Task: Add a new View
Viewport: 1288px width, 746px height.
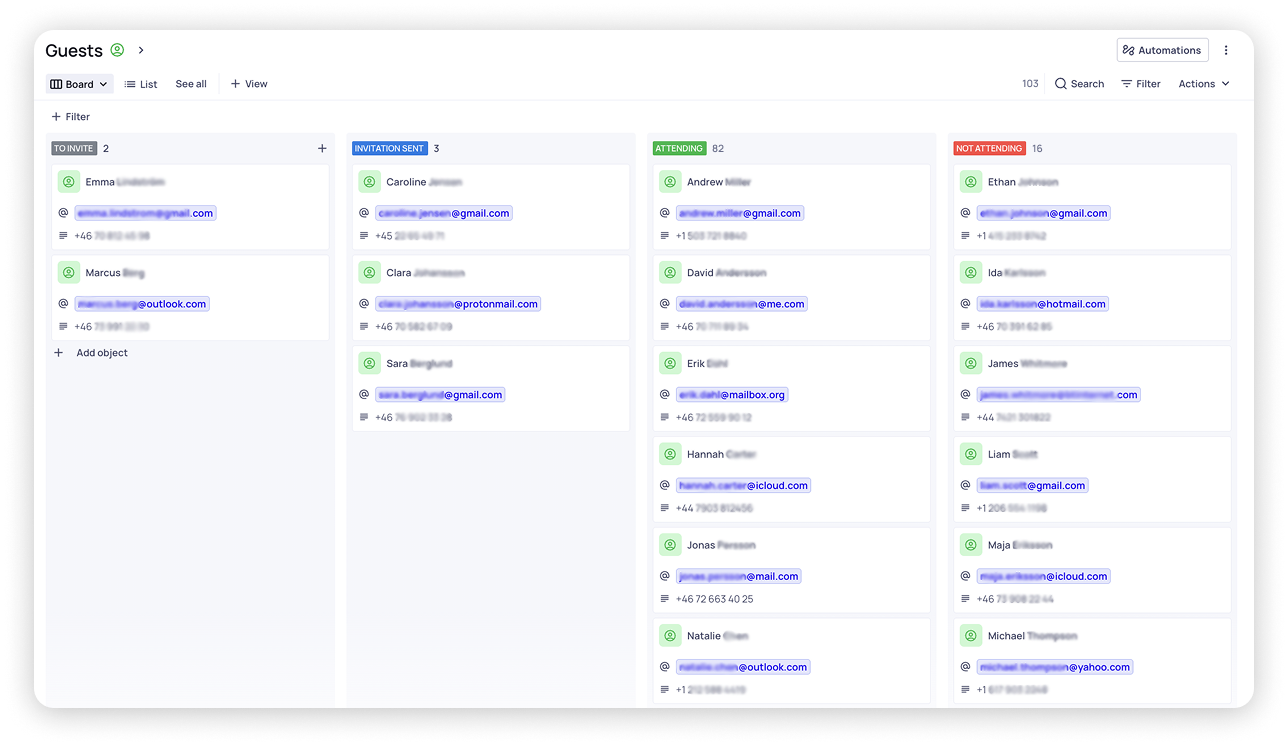Action: pyautogui.click(x=249, y=84)
